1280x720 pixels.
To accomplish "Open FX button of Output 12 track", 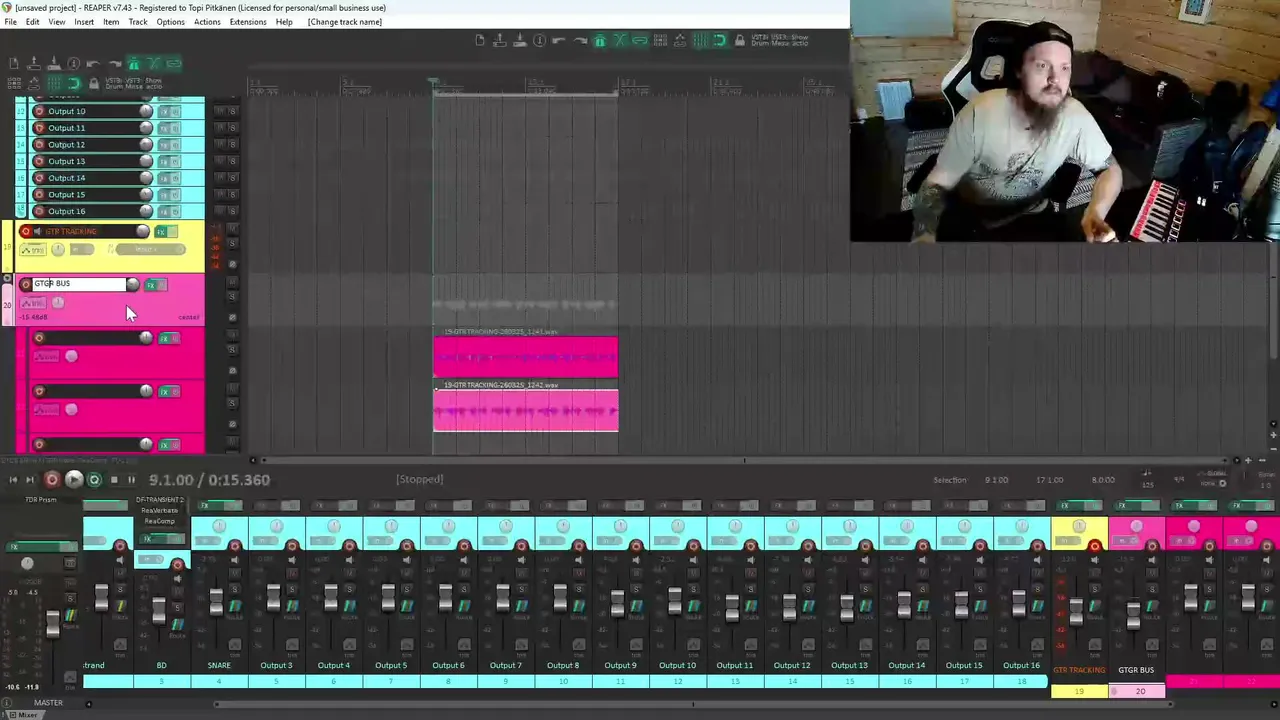I will pyautogui.click(x=164, y=144).
